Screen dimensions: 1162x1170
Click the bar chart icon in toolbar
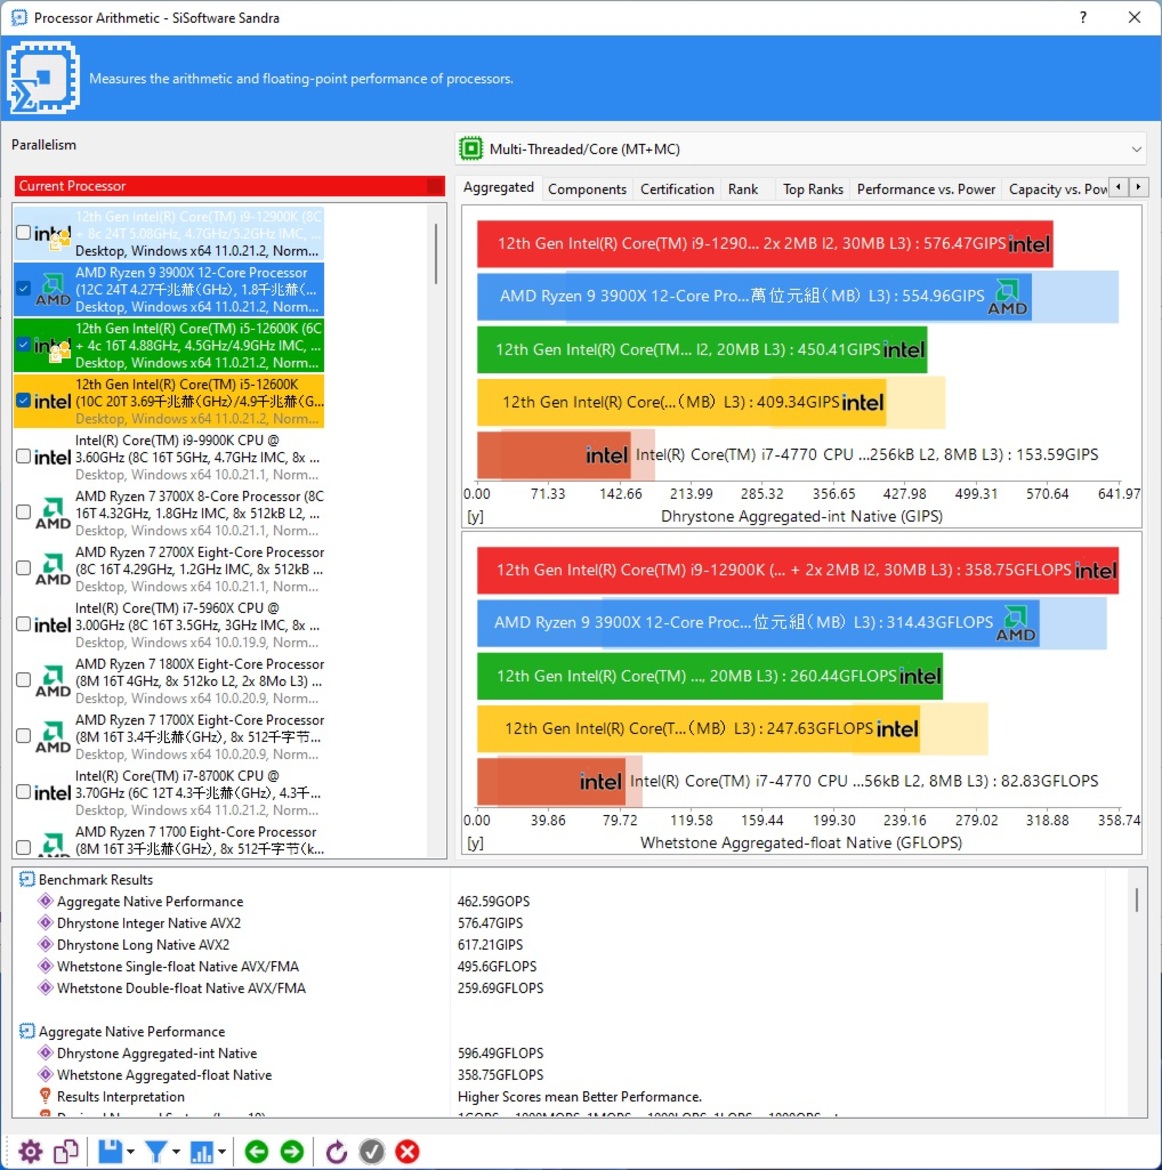tap(202, 1151)
